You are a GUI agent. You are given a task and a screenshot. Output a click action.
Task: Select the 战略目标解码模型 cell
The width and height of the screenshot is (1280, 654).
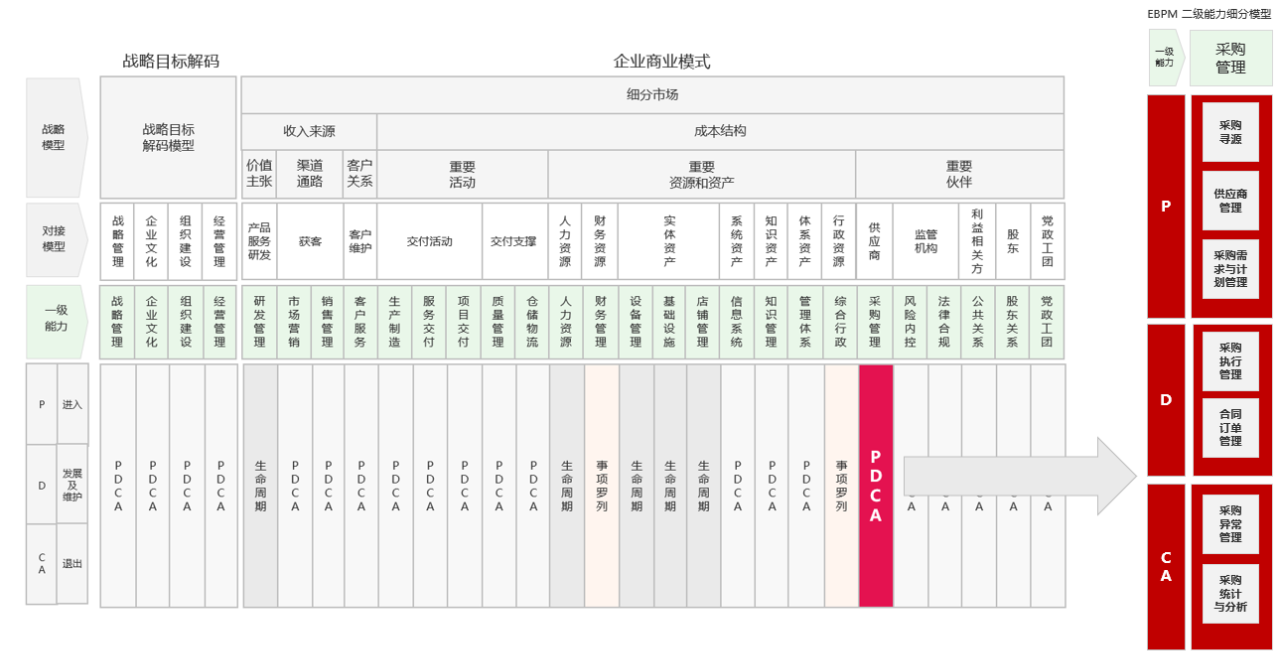coord(168,137)
